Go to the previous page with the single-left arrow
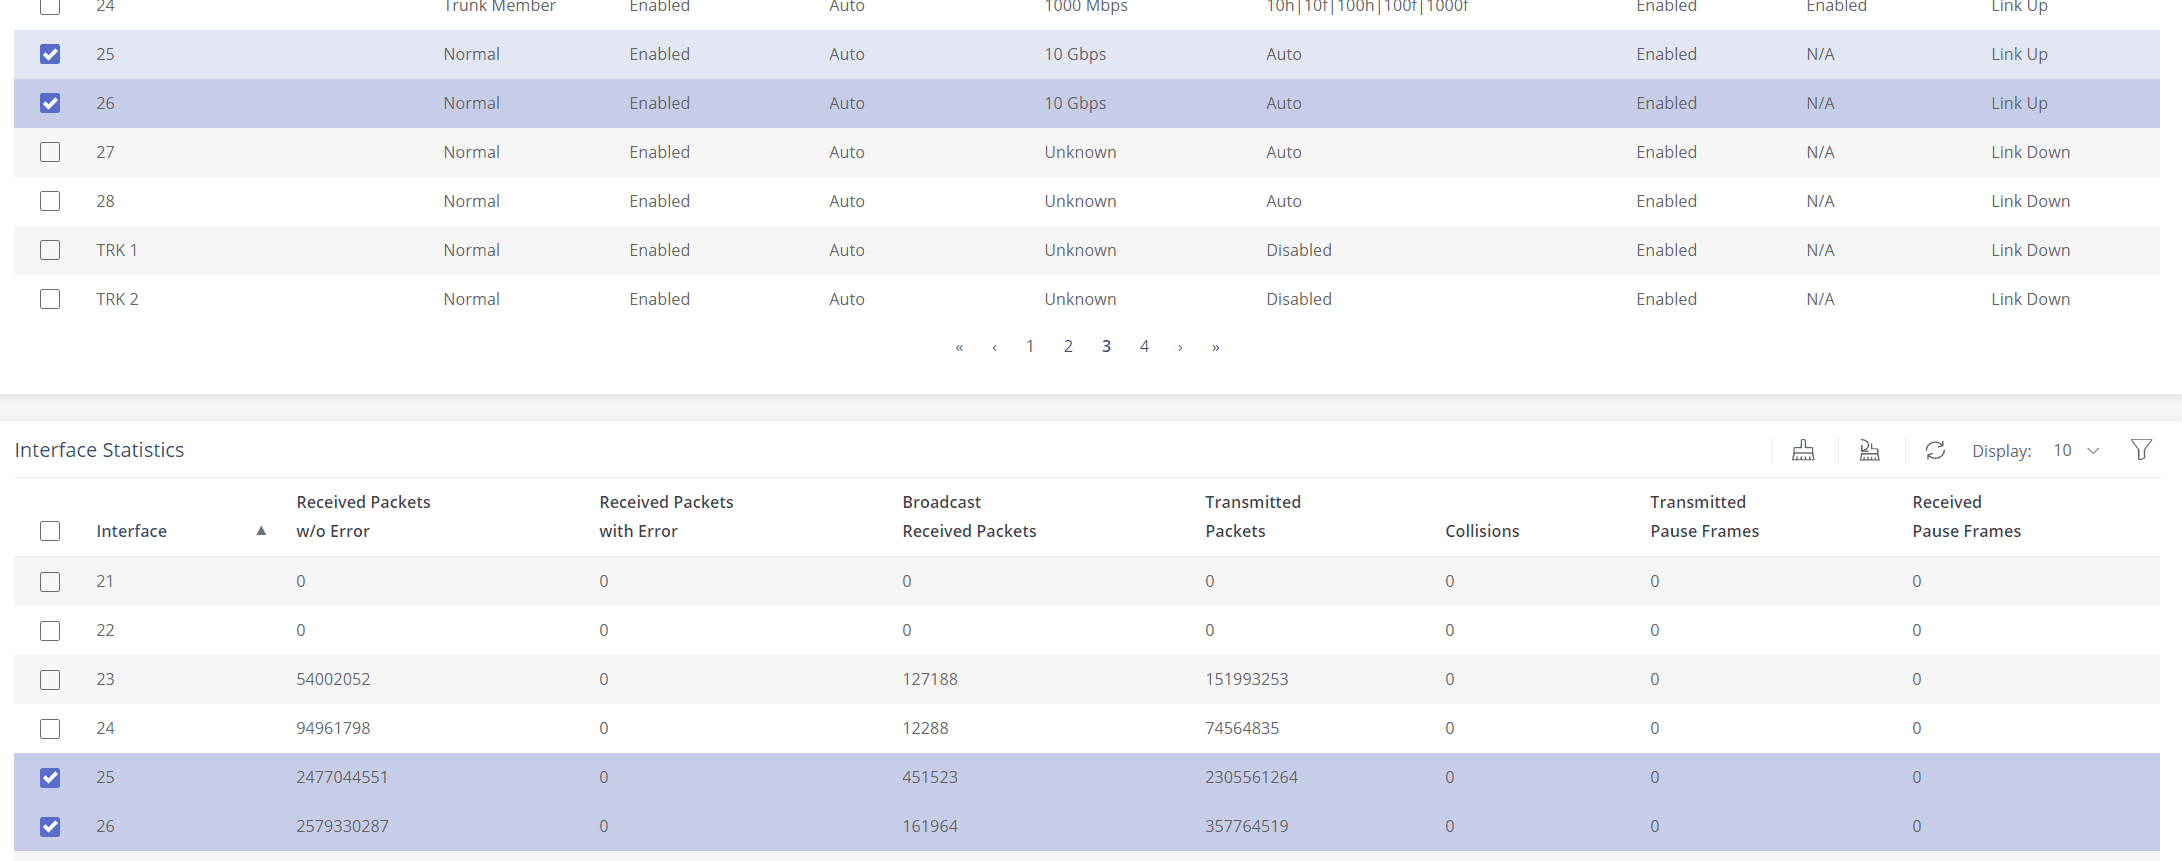This screenshot has height=861, width=2182. pos(994,347)
